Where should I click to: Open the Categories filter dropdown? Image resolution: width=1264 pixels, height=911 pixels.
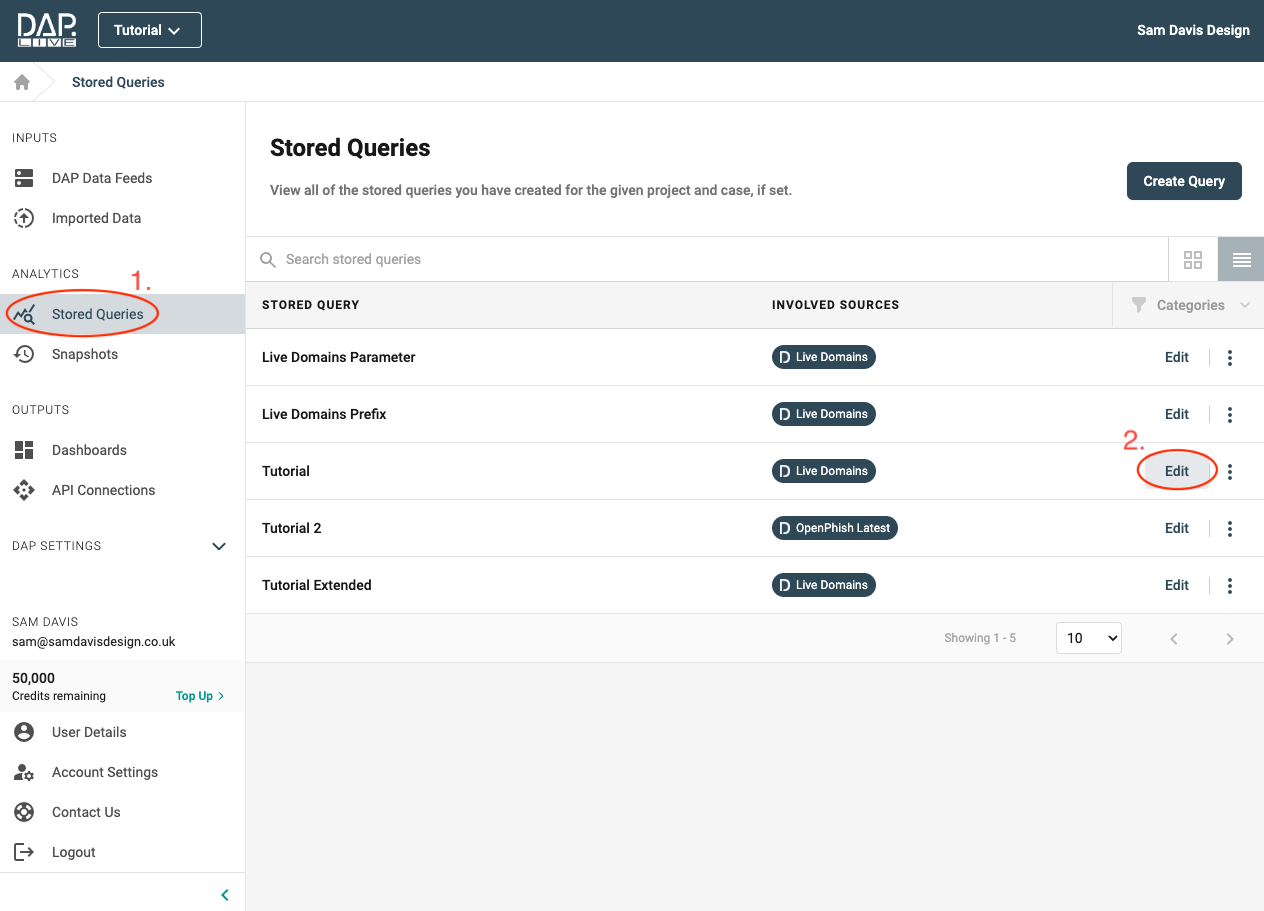click(1189, 305)
